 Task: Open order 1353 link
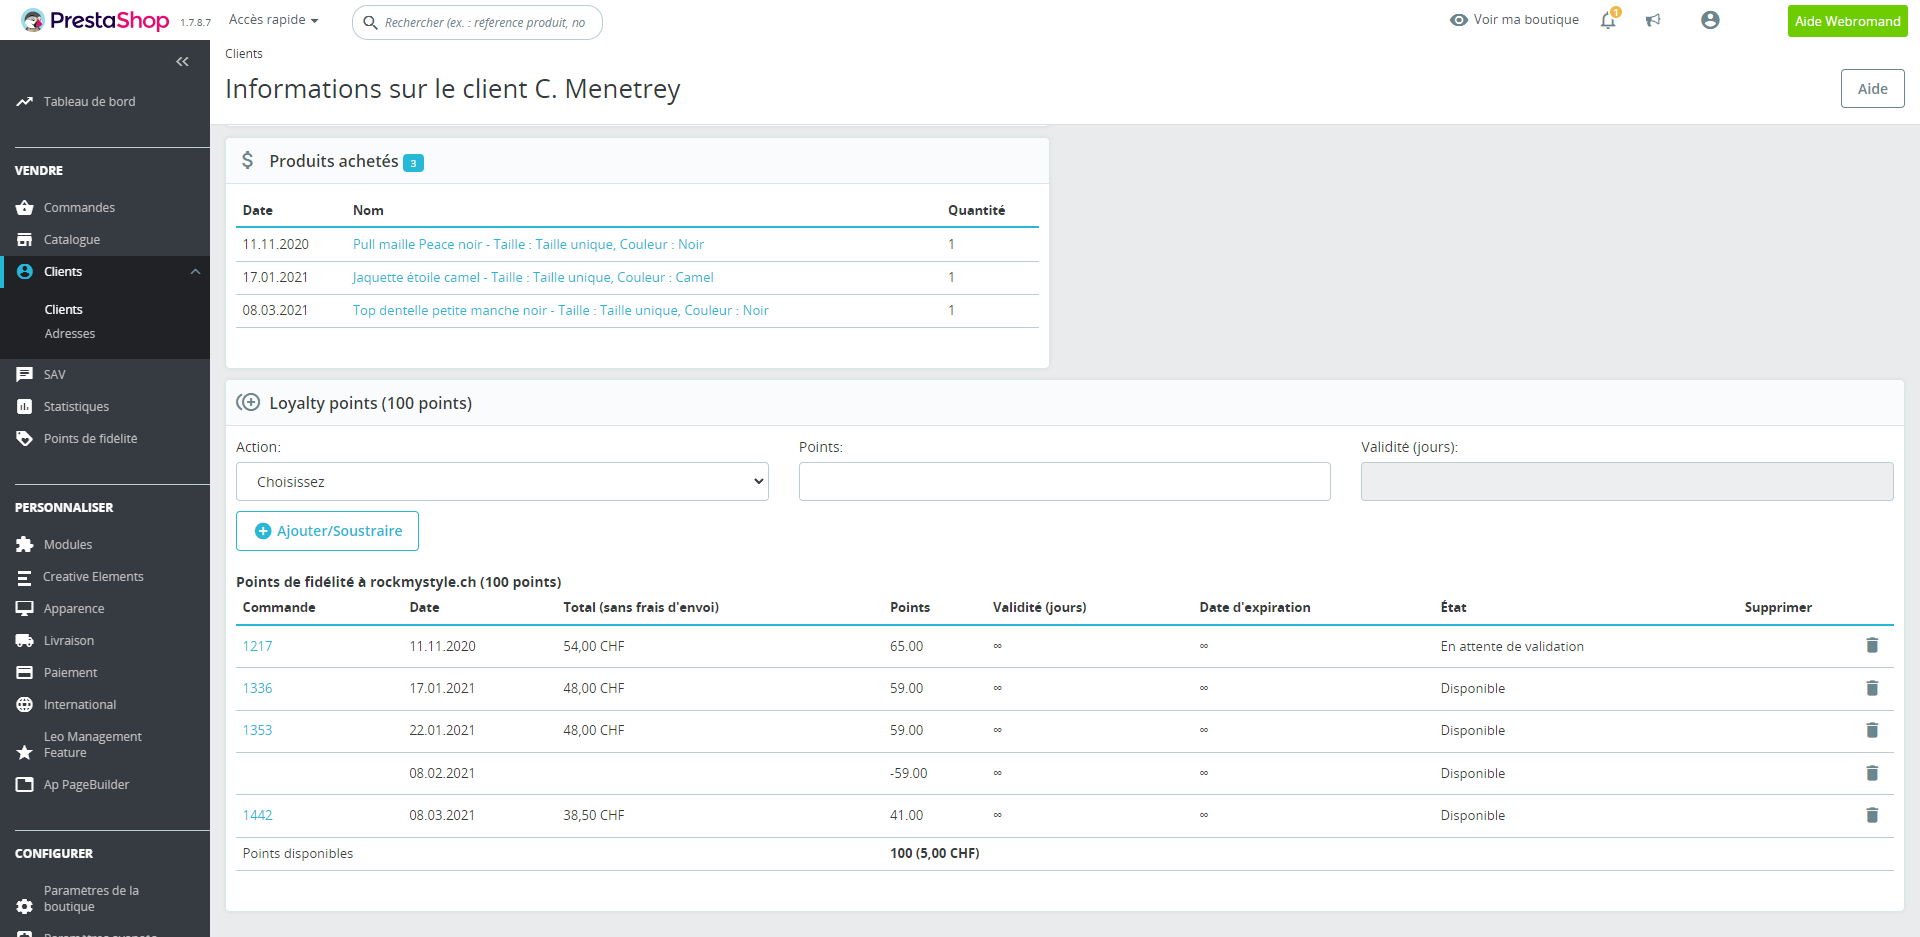pyautogui.click(x=257, y=731)
